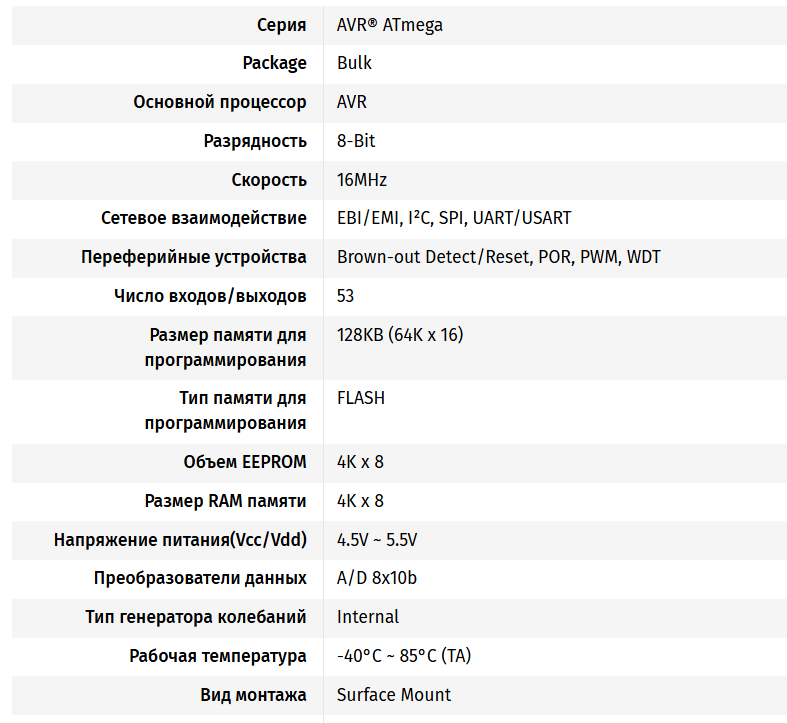Click the "Brown-out Detect/Reset, POR, PWM, WDT" value
The height and width of the screenshot is (723, 787).
(x=498, y=257)
